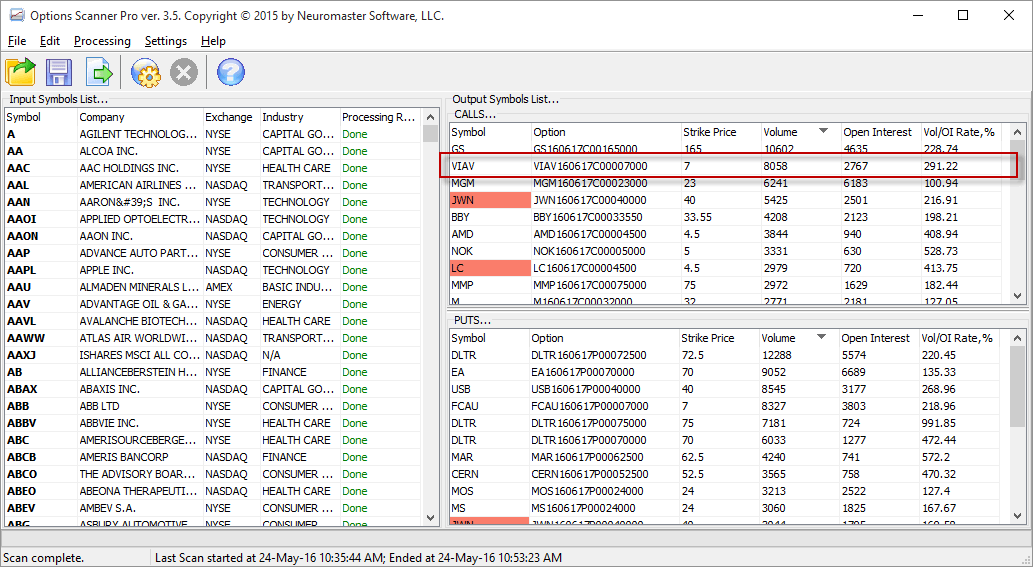Select MGM symbol in CALLS table
Screen dimensions: 1033x567
pos(462,183)
